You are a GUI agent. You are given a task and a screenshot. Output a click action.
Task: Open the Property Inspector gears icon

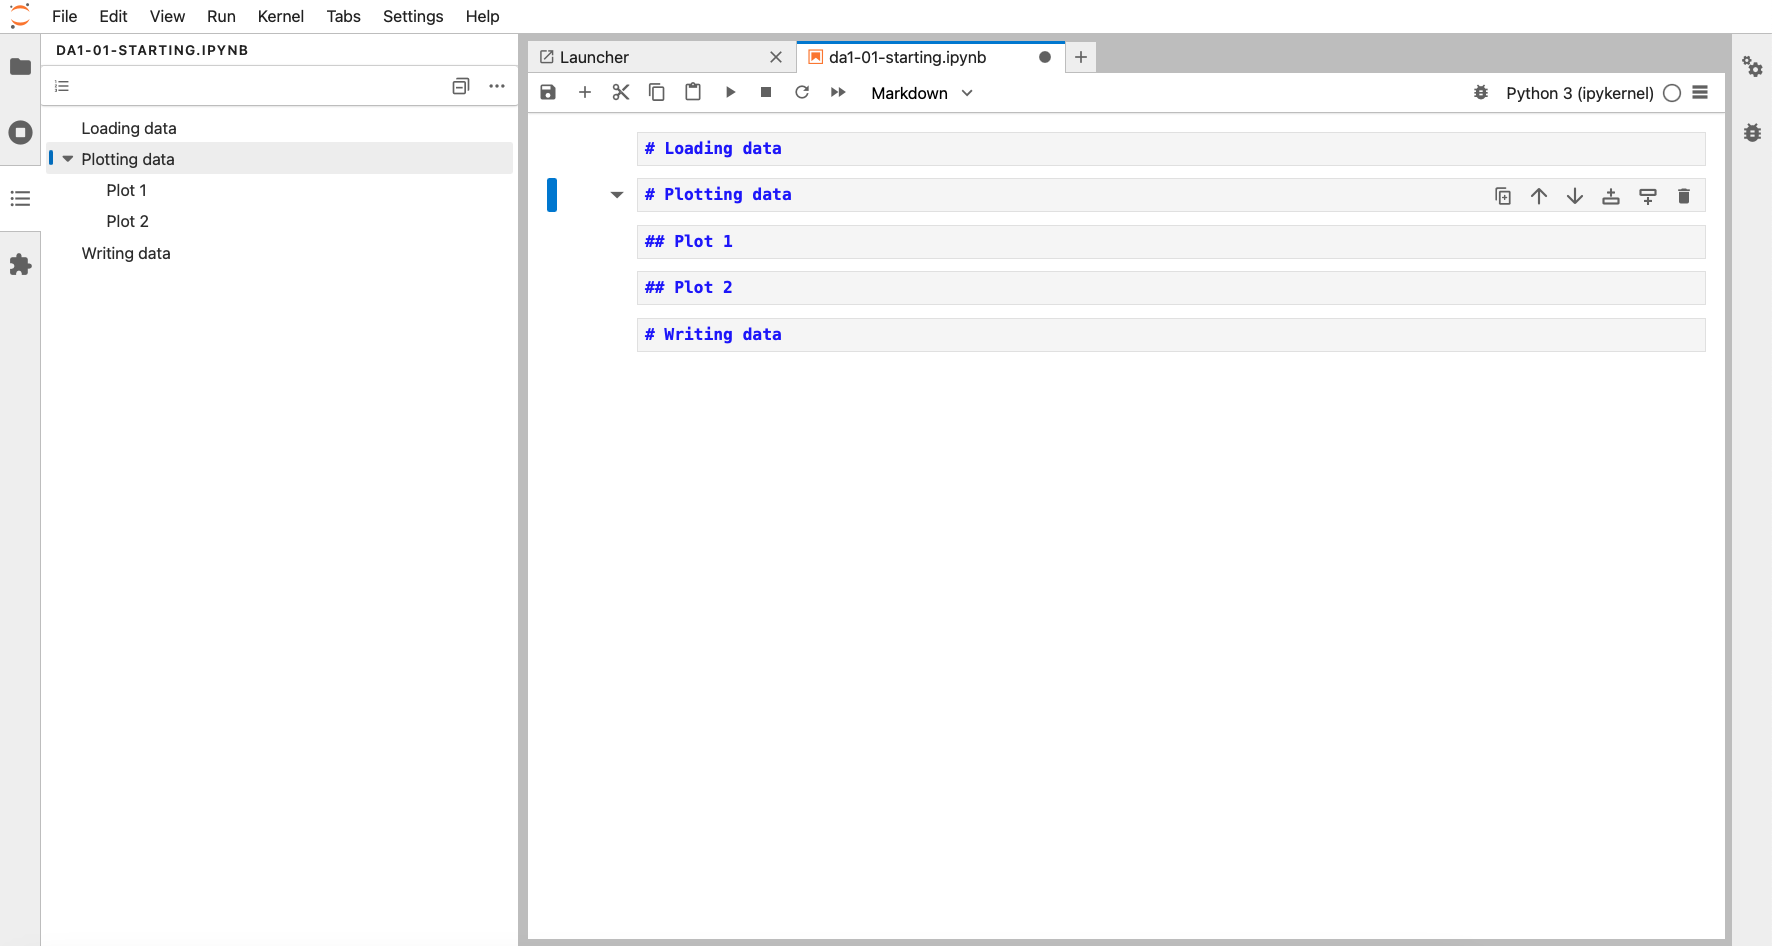[x=1752, y=67]
